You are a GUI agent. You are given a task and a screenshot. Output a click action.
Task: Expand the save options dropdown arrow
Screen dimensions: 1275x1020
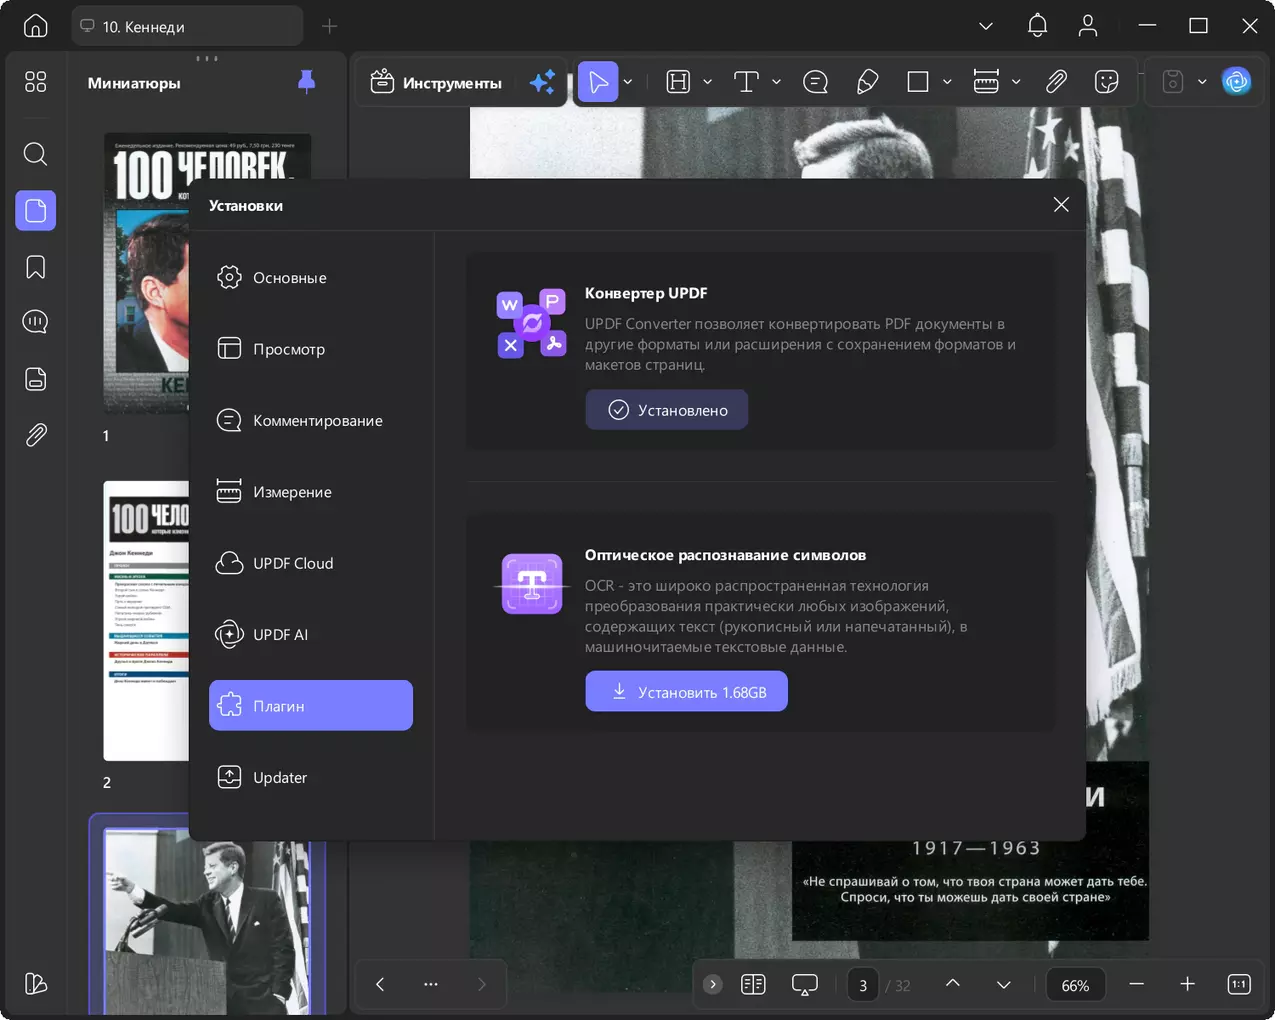(x=1202, y=82)
